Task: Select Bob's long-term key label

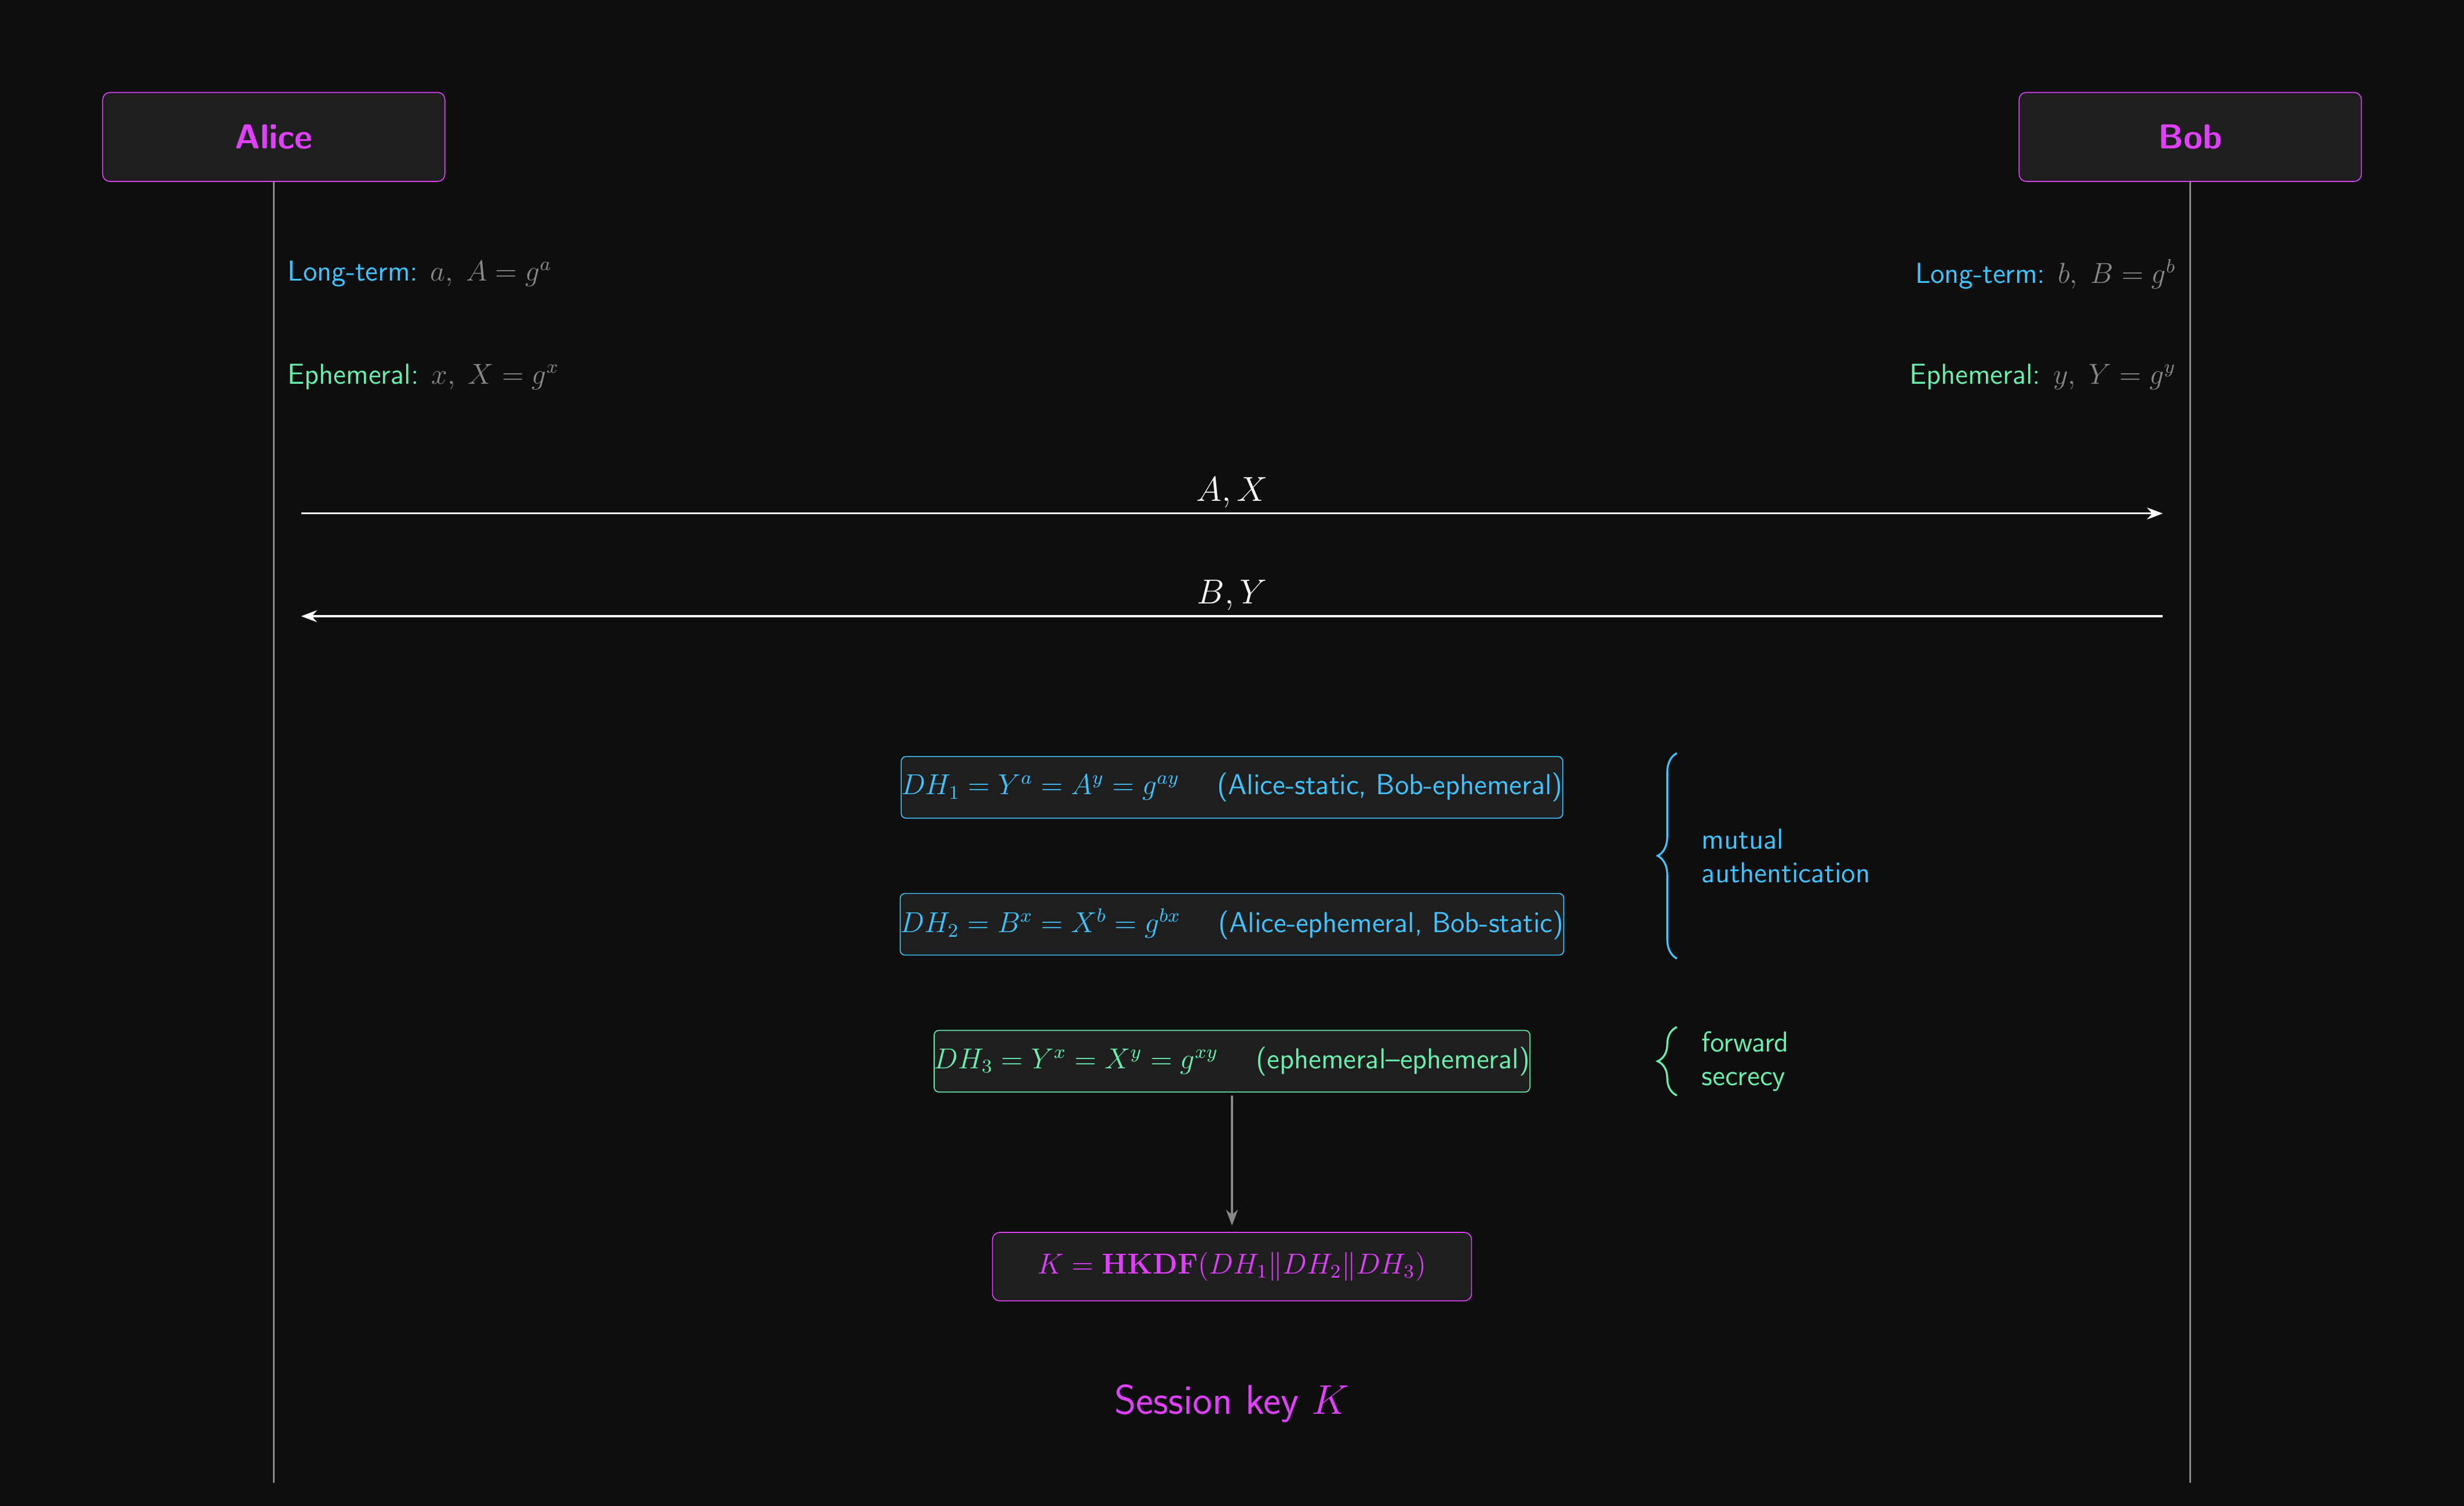Action: [x=2044, y=274]
